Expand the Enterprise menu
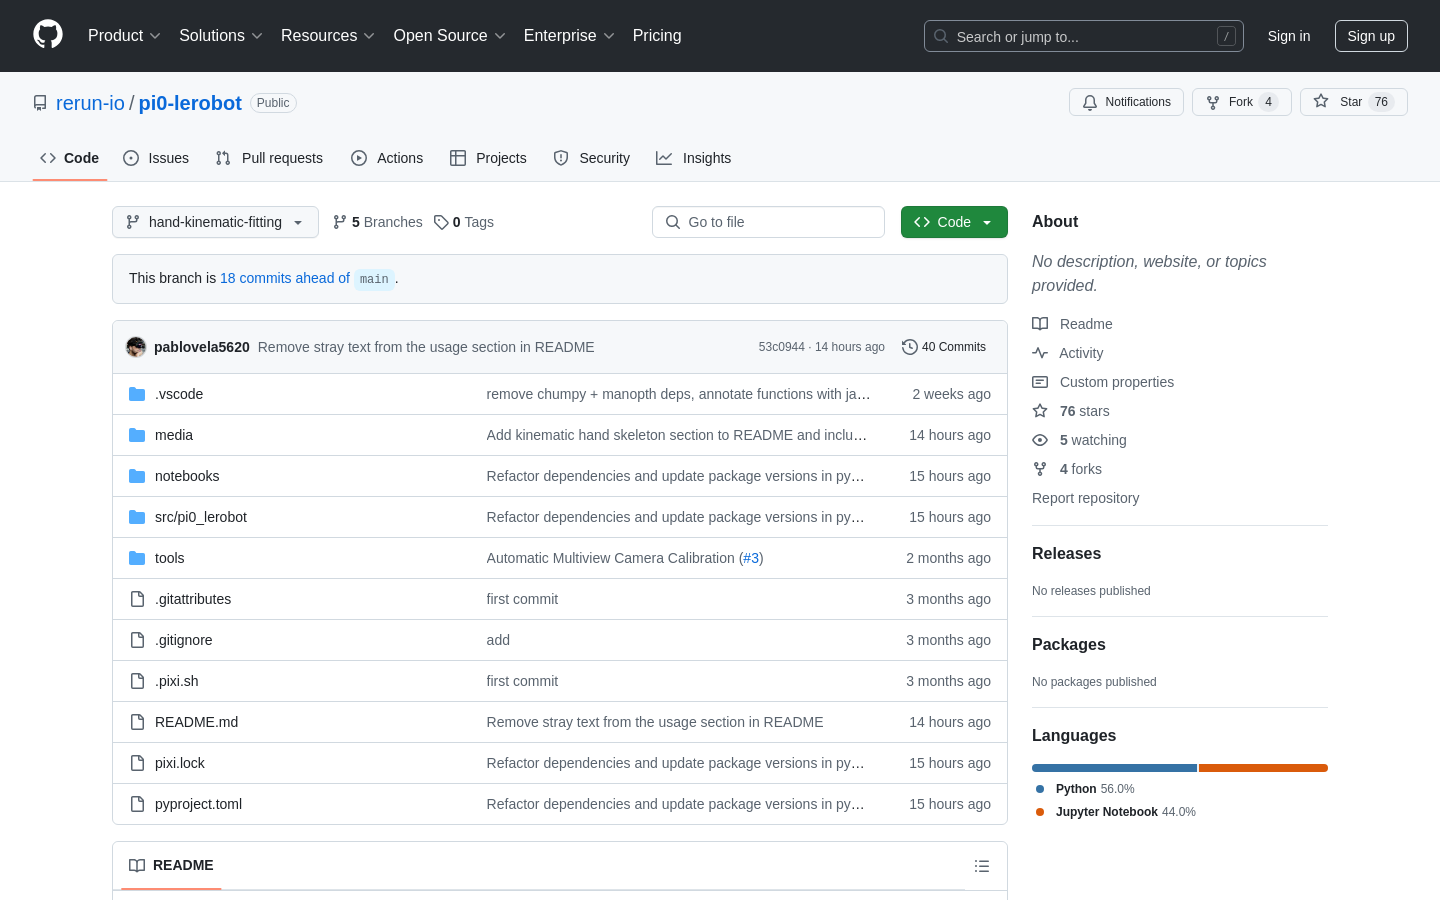 tap(569, 35)
